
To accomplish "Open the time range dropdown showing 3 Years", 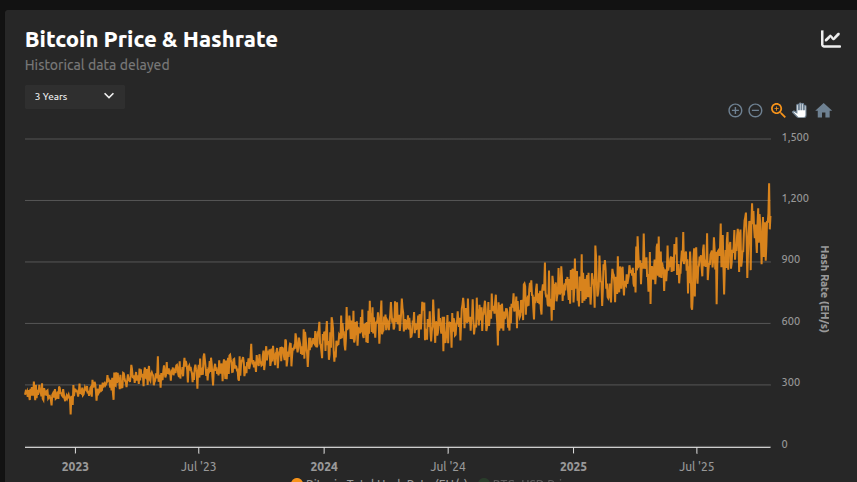I will point(75,97).
